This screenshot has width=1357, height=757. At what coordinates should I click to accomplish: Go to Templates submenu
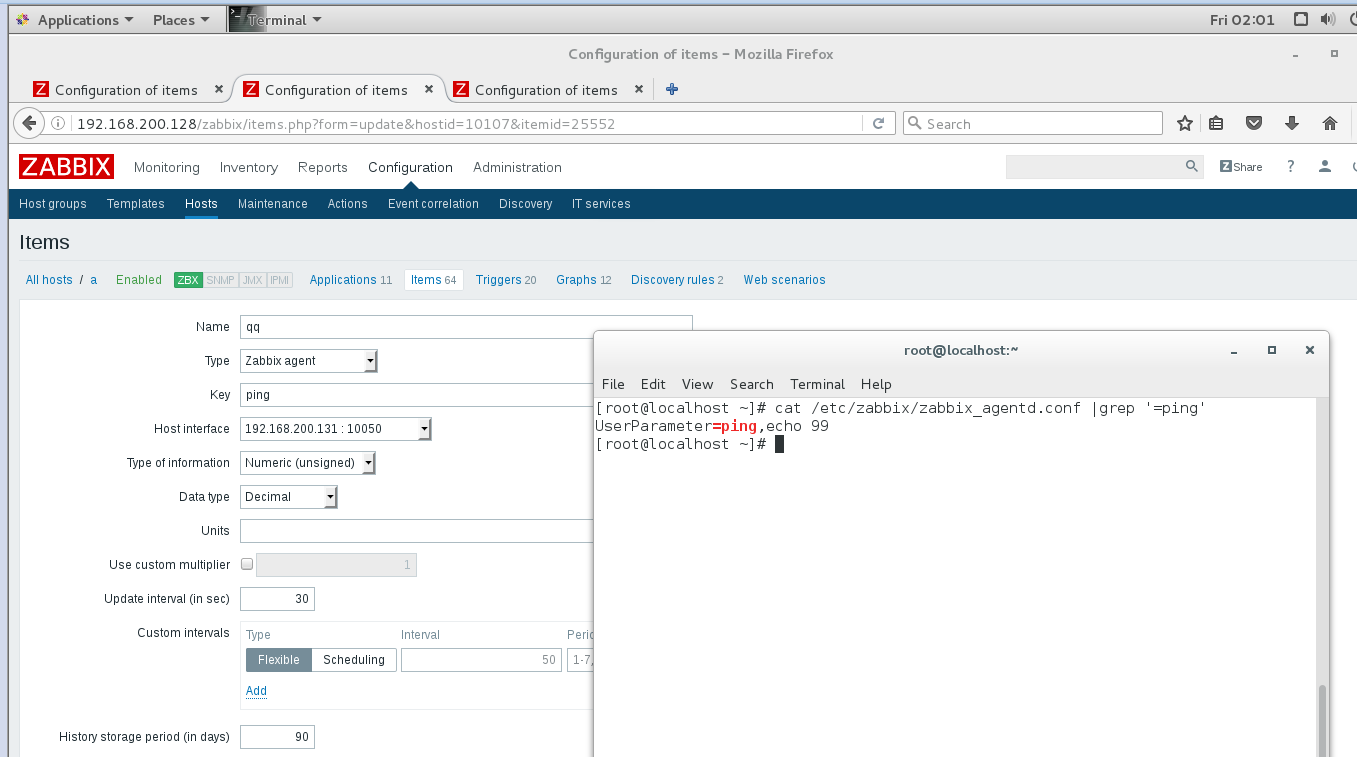pos(136,204)
